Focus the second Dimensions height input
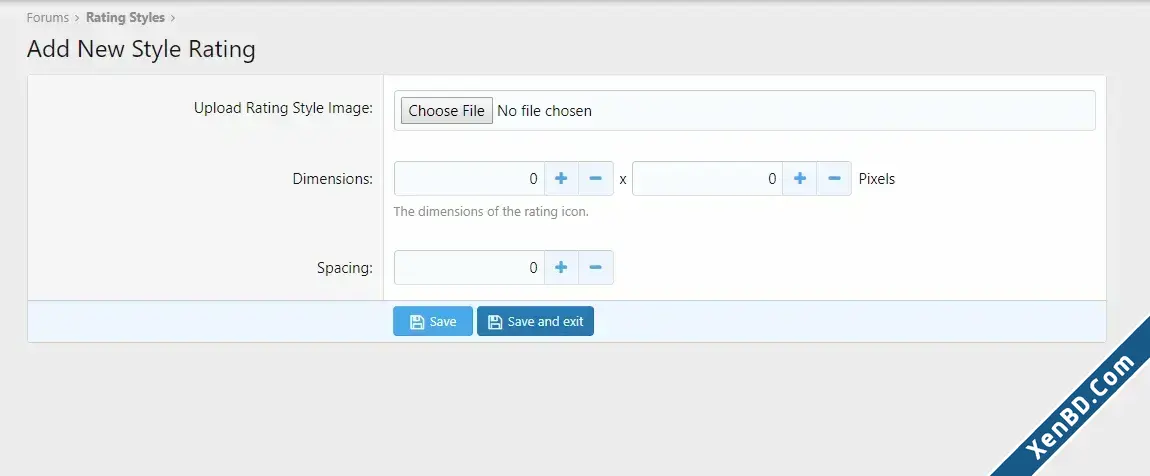 click(x=707, y=178)
